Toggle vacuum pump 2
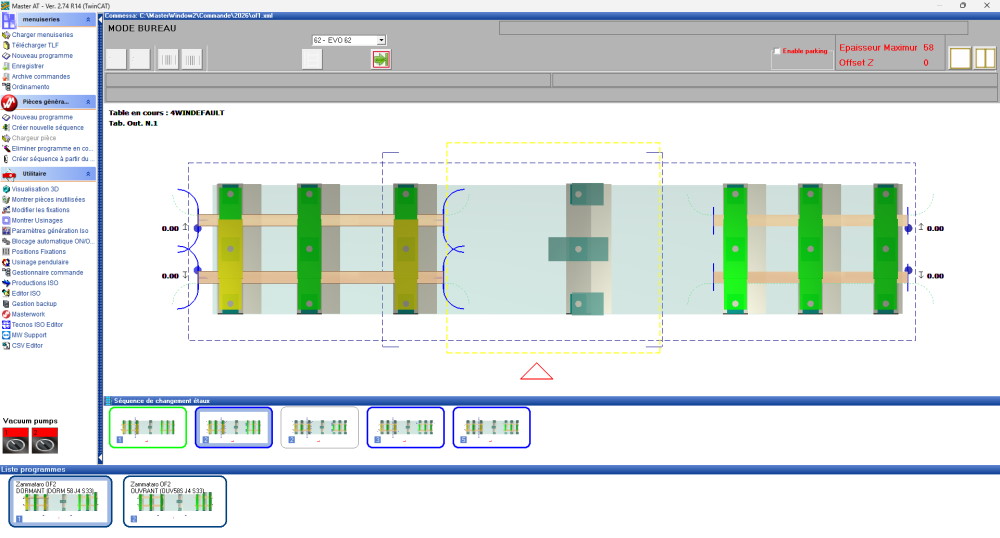 coord(45,440)
